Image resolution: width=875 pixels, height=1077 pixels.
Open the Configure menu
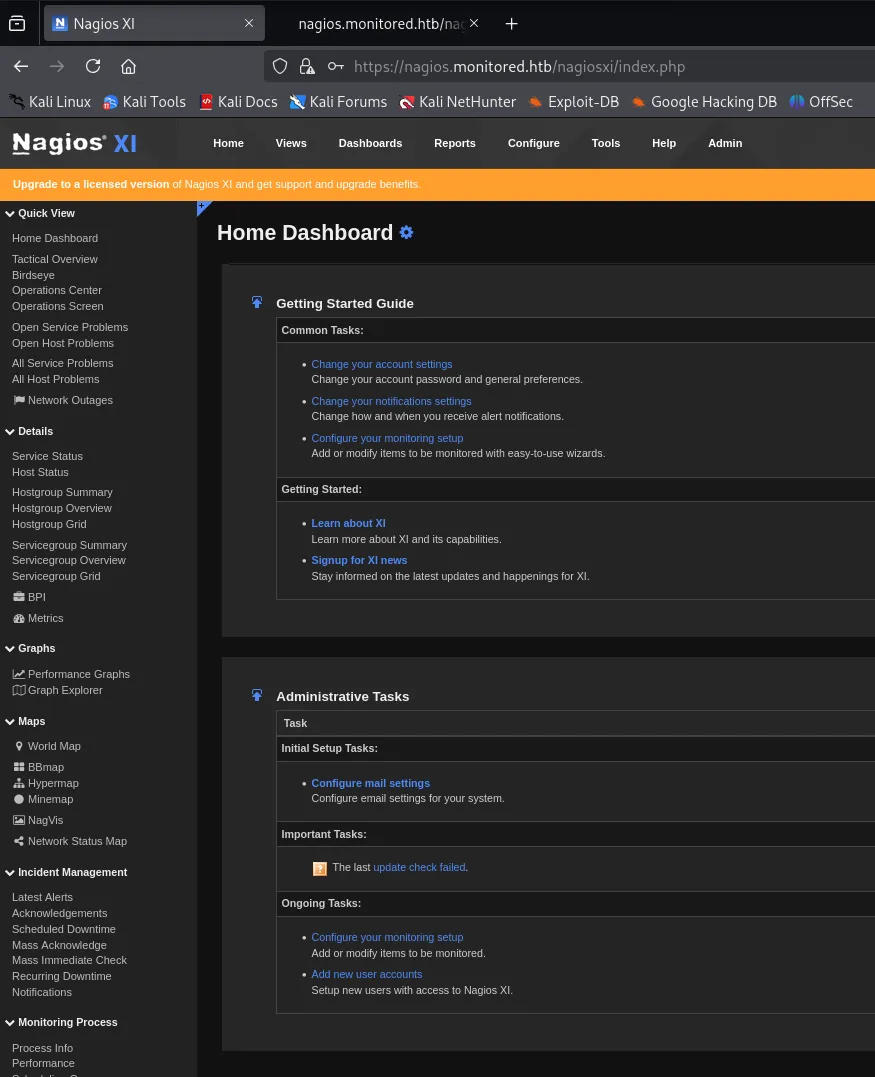(533, 143)
